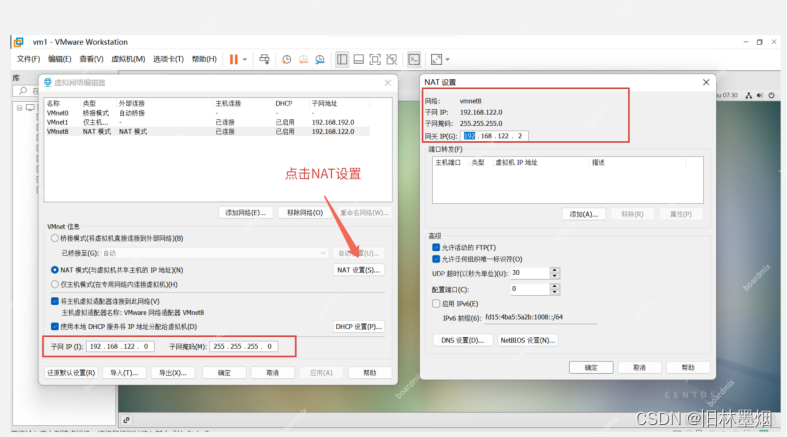This screenshot has height=437, width=787.
Task: Click the 移除网络(O) button
Action: coord(305,213)
